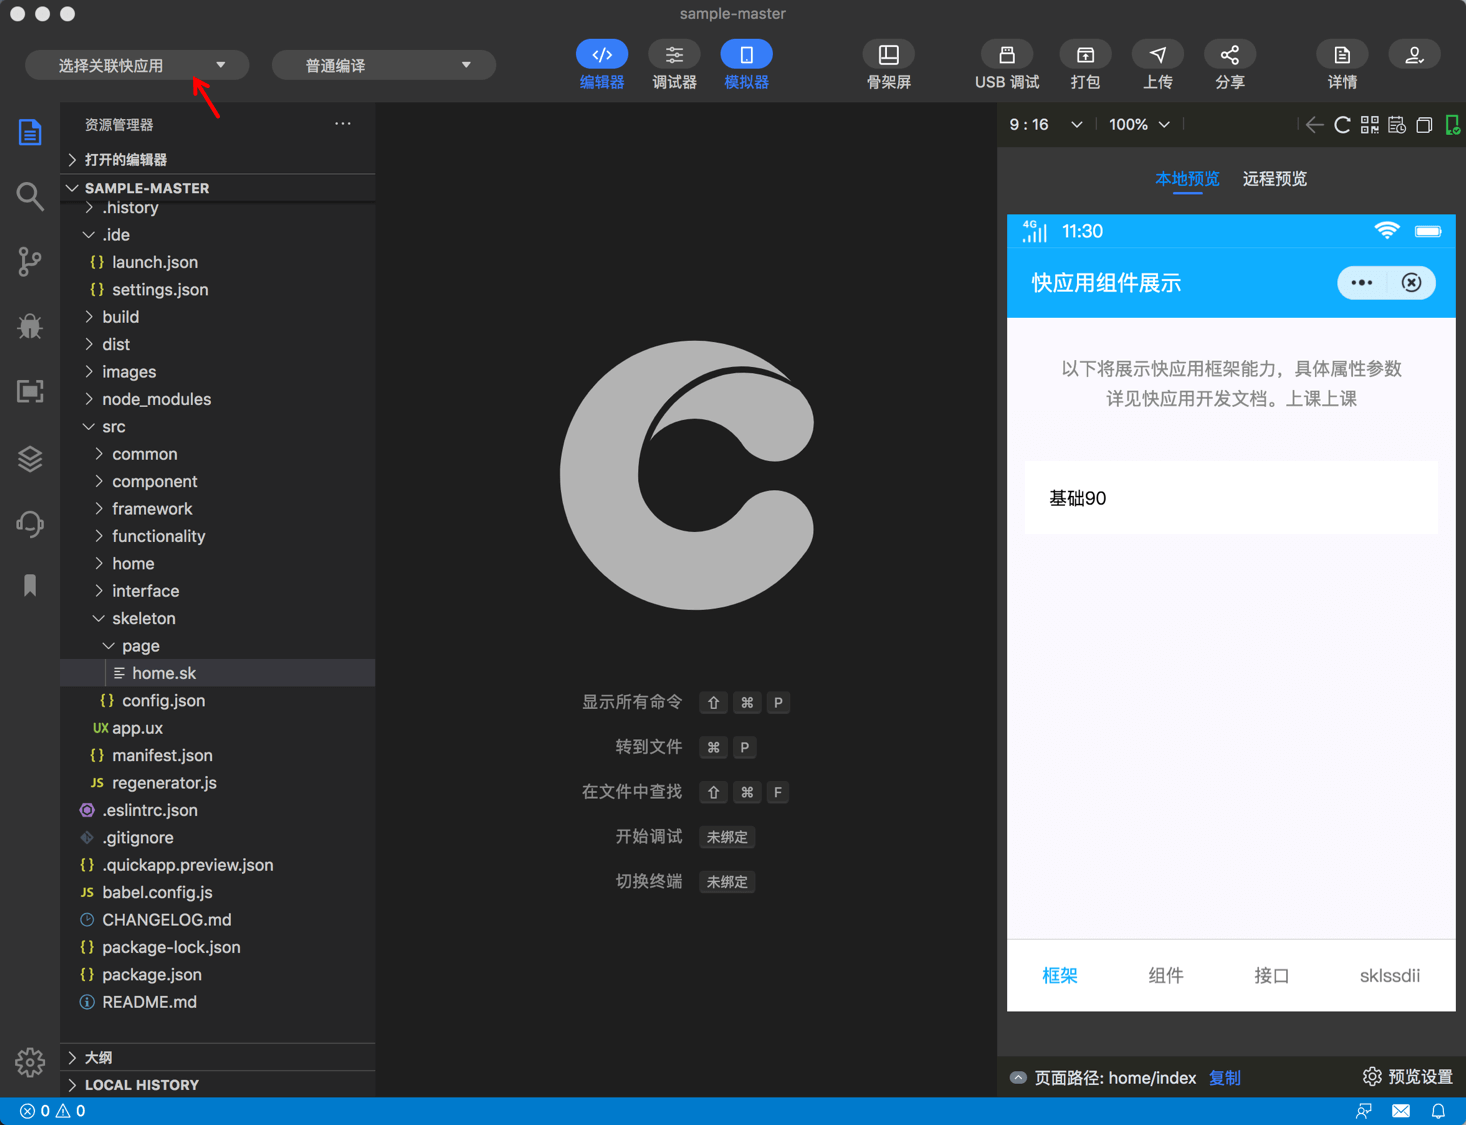Refresh the device preview
Image resolution: width=1466 pixels, height=1125 pixels.
point(1342,124)
